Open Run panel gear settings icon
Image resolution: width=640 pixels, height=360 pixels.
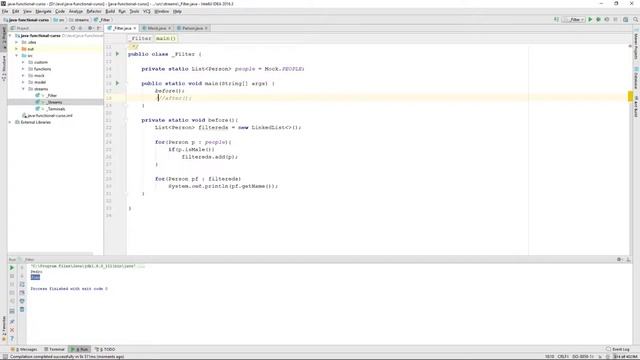(619, 260)
